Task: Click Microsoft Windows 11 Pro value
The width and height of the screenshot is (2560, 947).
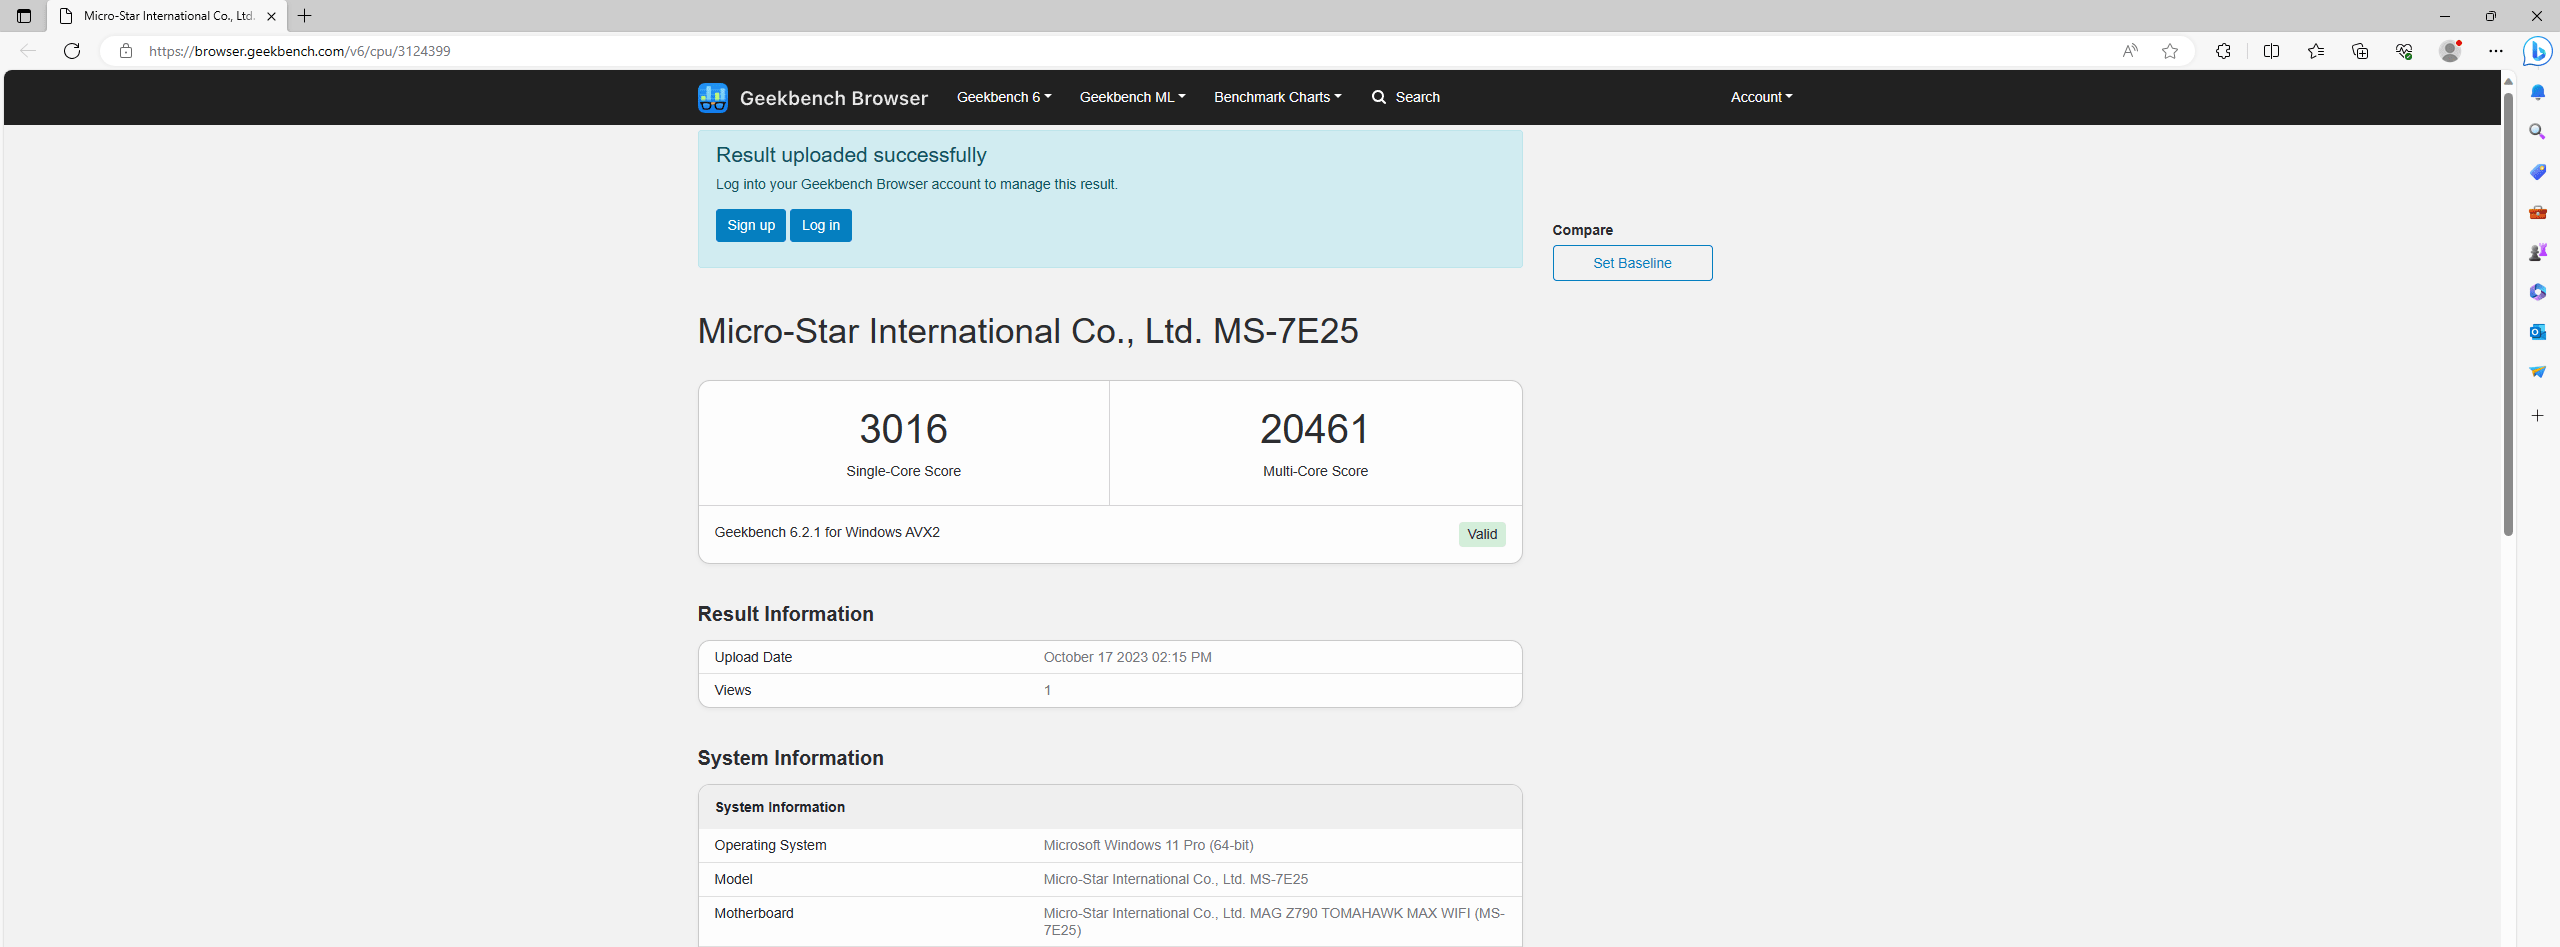Action: [1148, 845]
